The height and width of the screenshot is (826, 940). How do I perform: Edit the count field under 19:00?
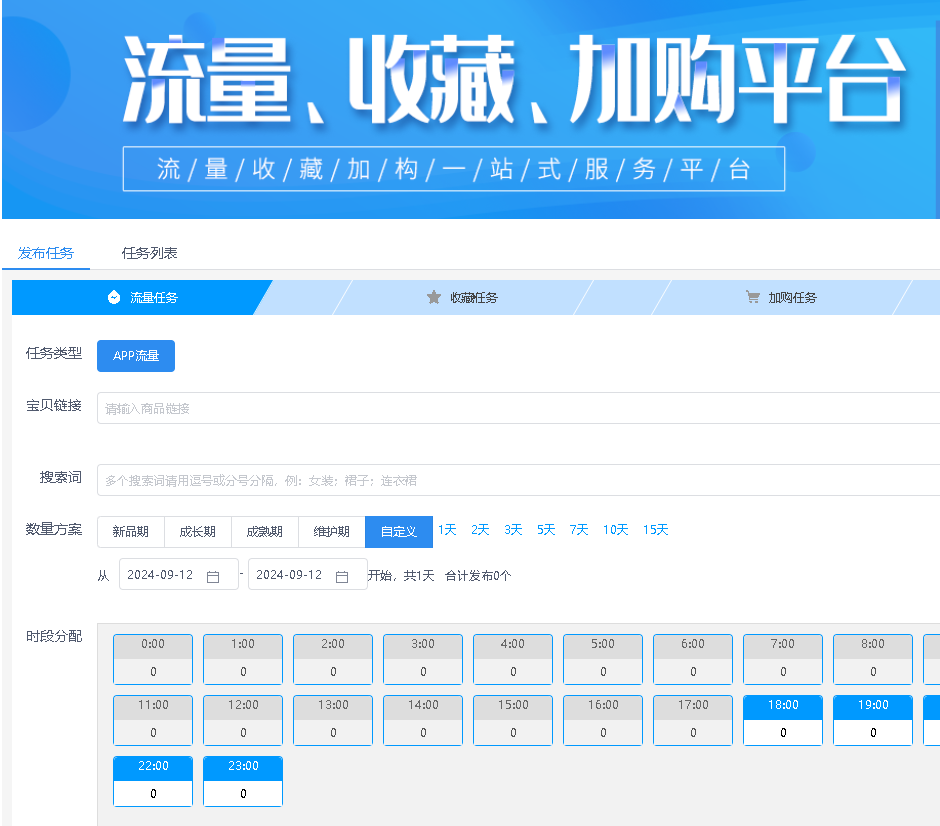873,732
